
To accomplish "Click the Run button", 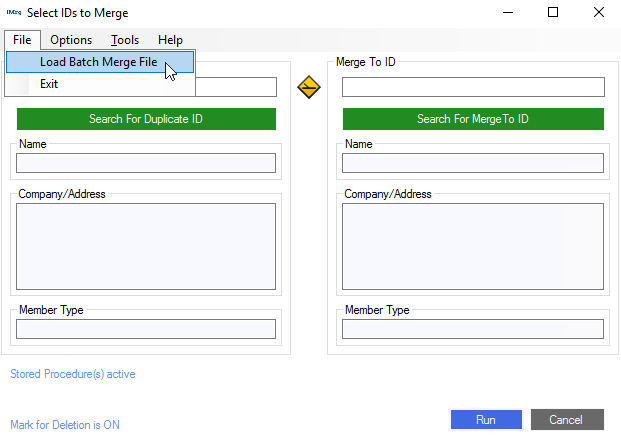I will point(486,420).
